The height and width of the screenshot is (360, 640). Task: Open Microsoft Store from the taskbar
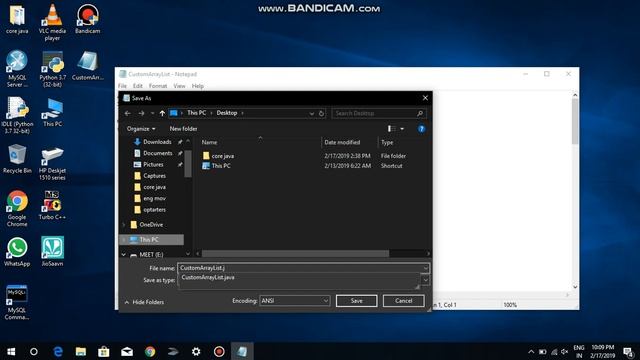coord(104,351)
